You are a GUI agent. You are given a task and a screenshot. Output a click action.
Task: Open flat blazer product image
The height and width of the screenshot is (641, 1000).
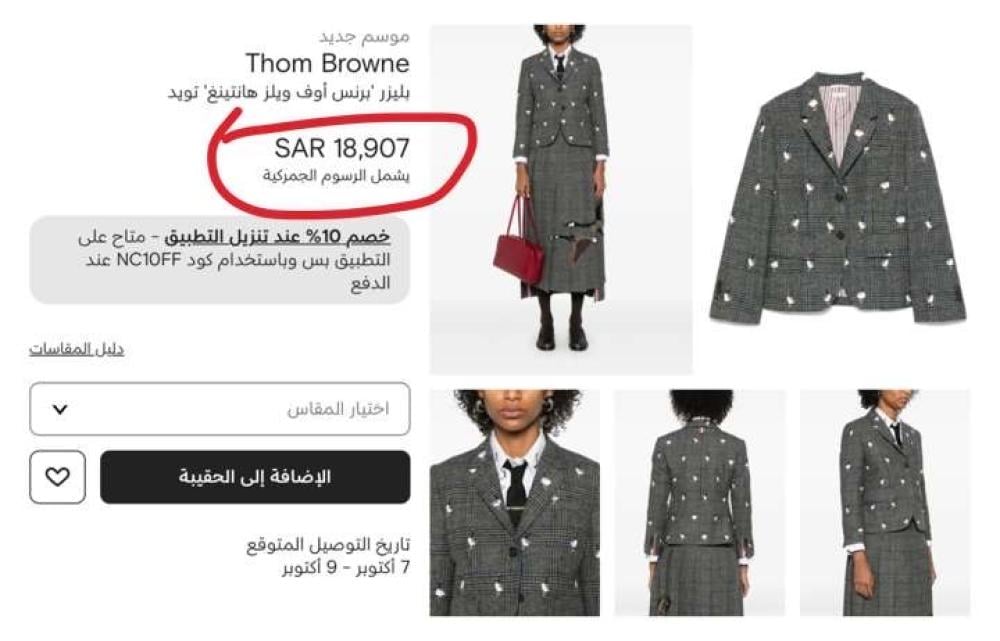coord(838,198)
